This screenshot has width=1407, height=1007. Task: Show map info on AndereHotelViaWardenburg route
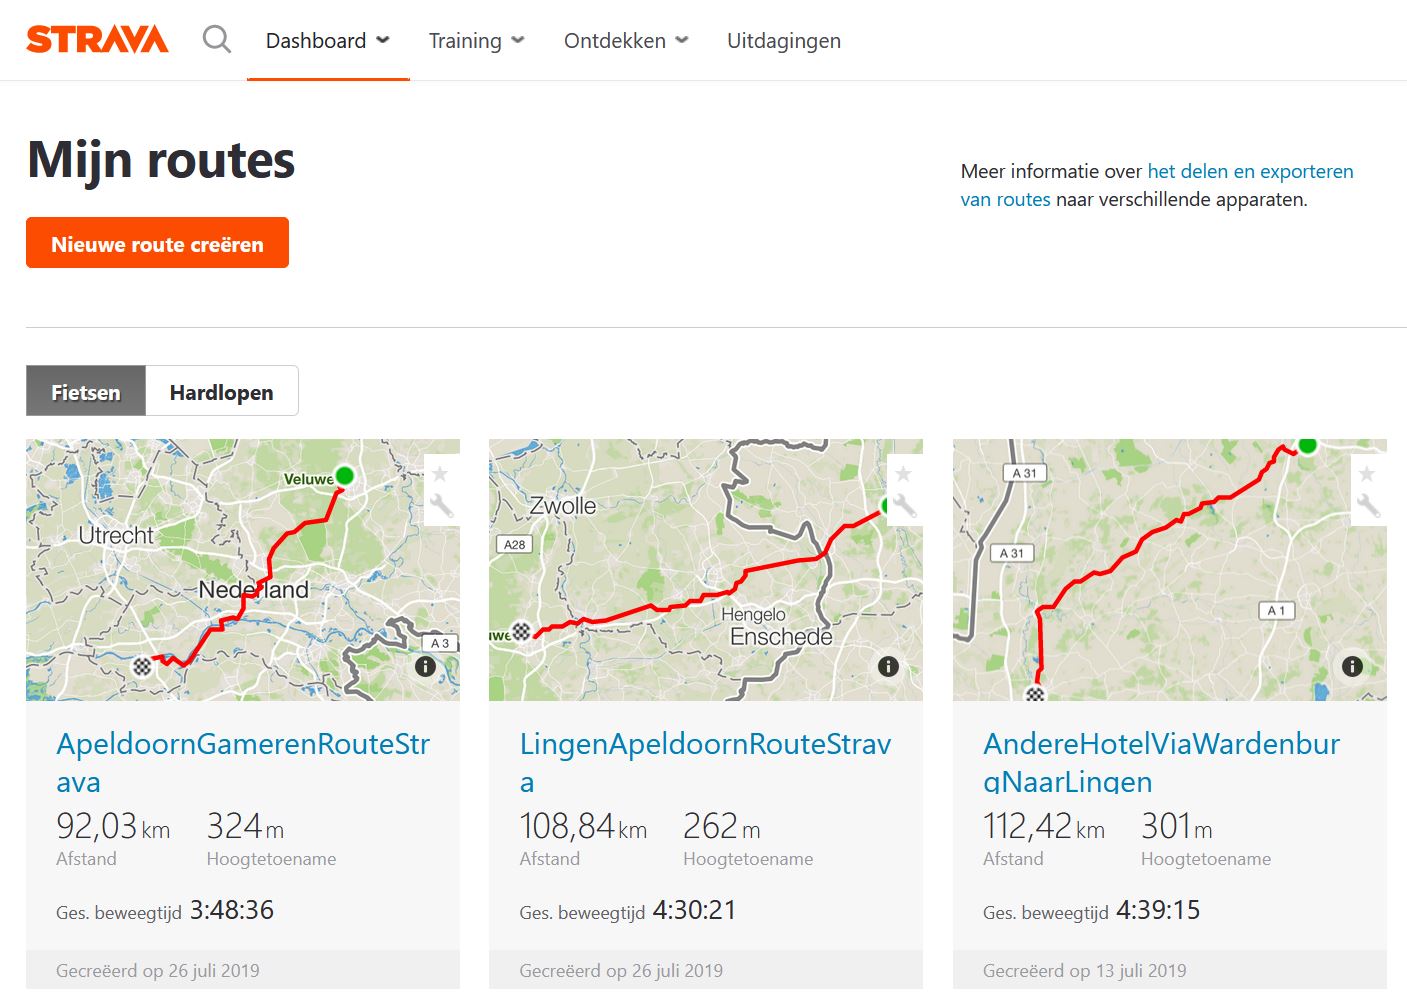pyautogui.click(x=1352, y=666)
